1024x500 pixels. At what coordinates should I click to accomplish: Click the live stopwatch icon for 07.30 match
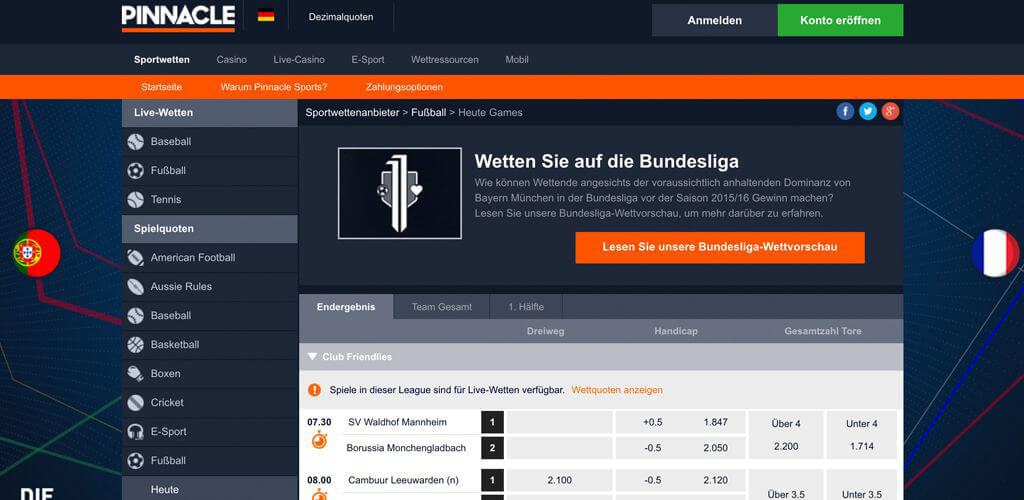319,439
